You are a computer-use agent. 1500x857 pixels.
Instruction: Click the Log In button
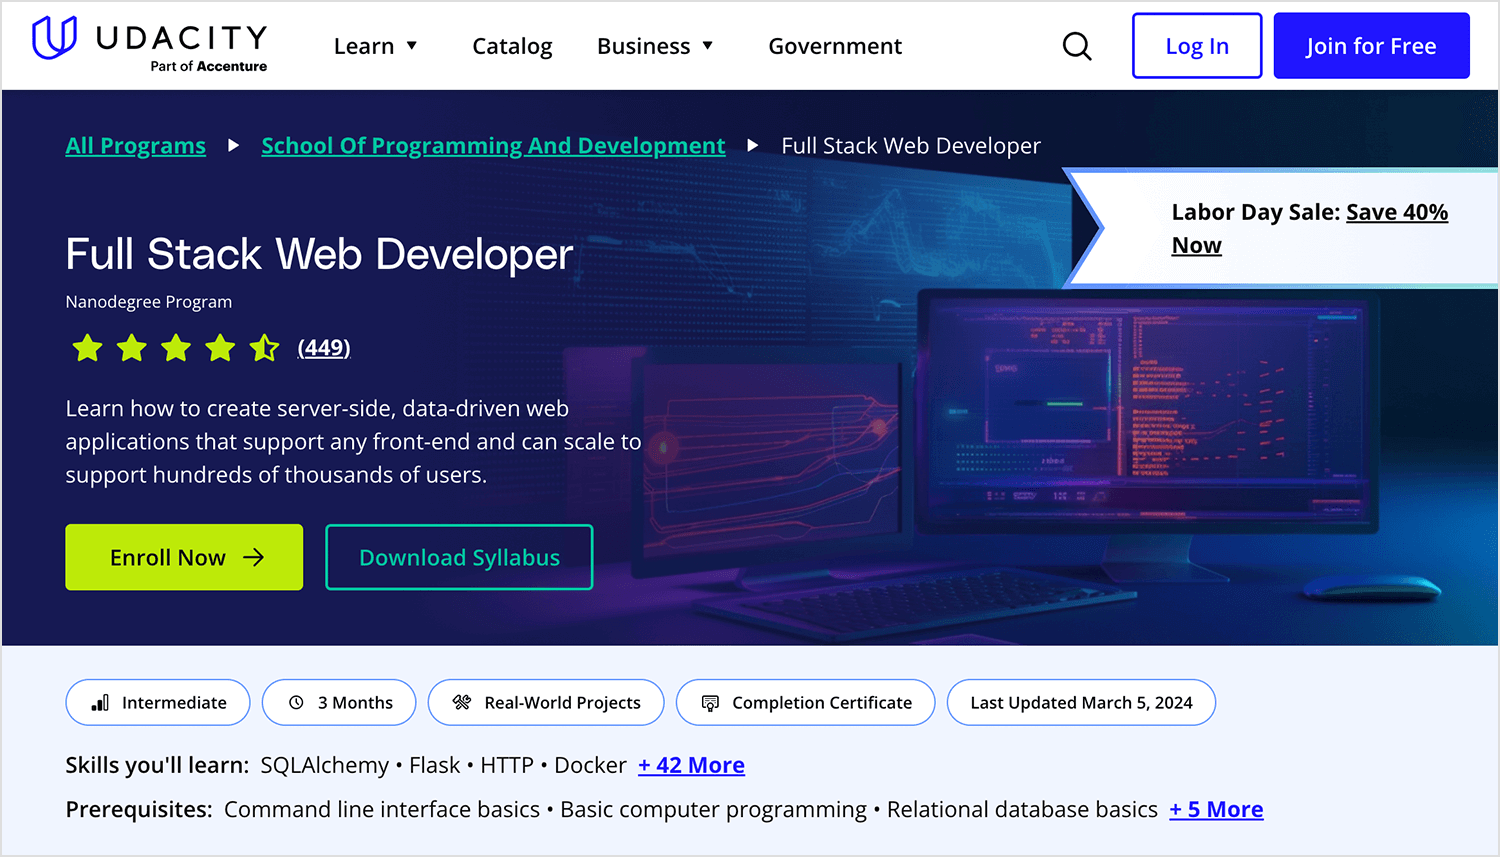[x=1197, y=46]
